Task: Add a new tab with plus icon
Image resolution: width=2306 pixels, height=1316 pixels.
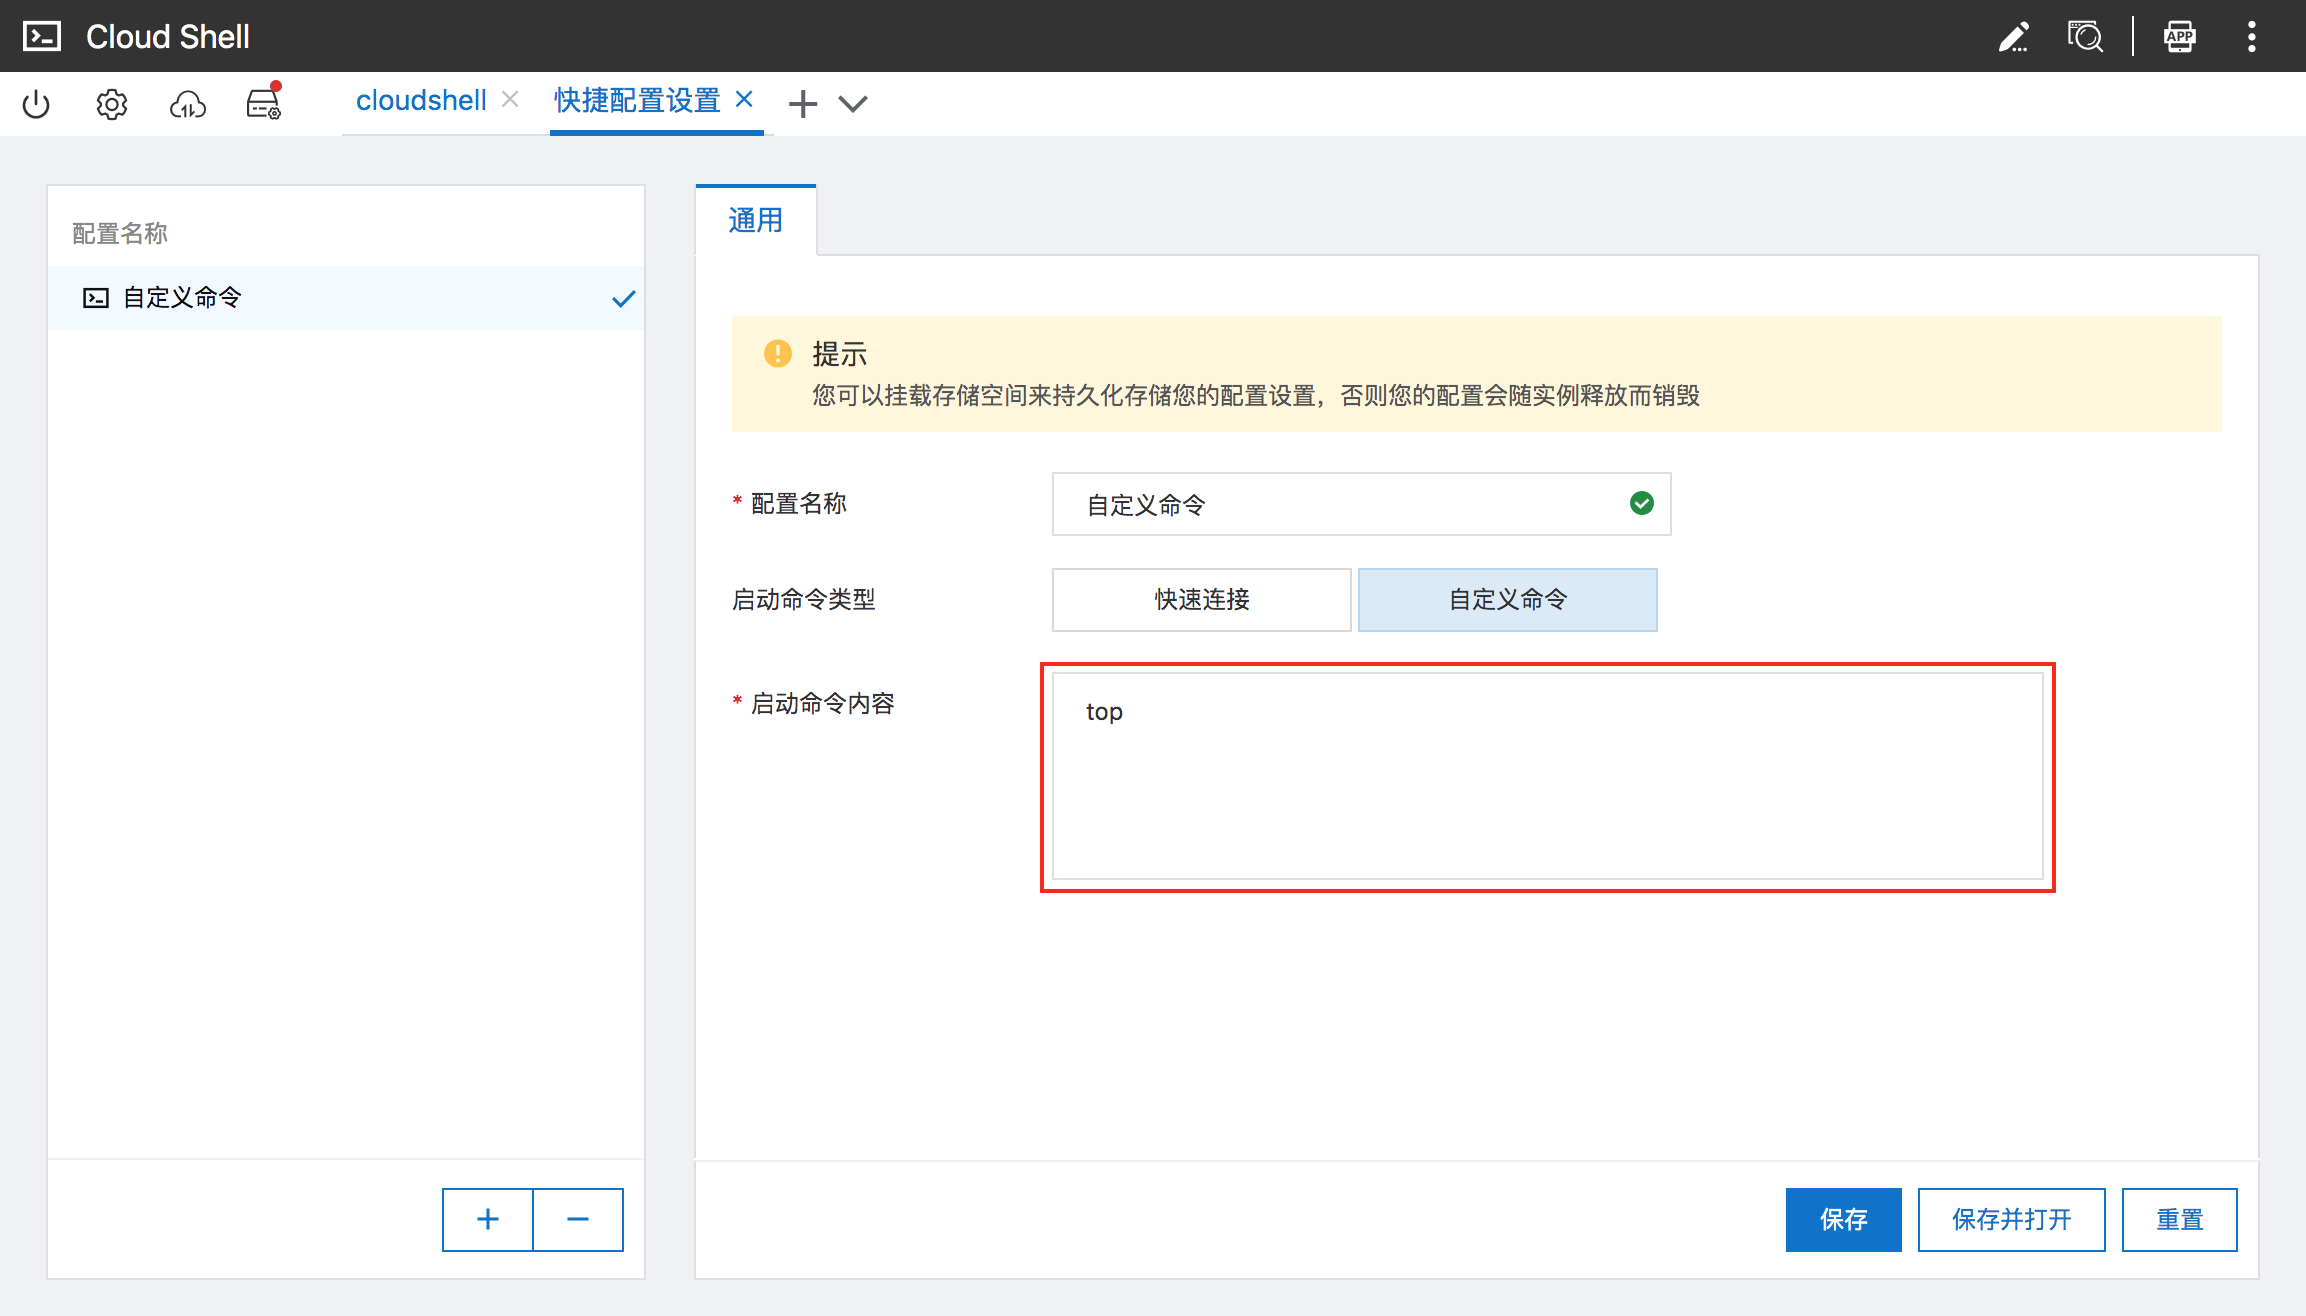Action: [803, 104]
